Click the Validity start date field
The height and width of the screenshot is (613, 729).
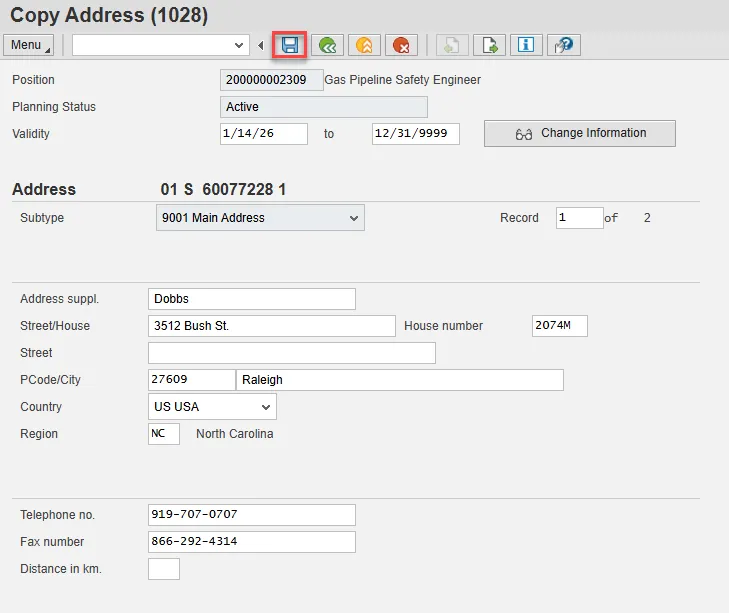(x=264, y=134)
